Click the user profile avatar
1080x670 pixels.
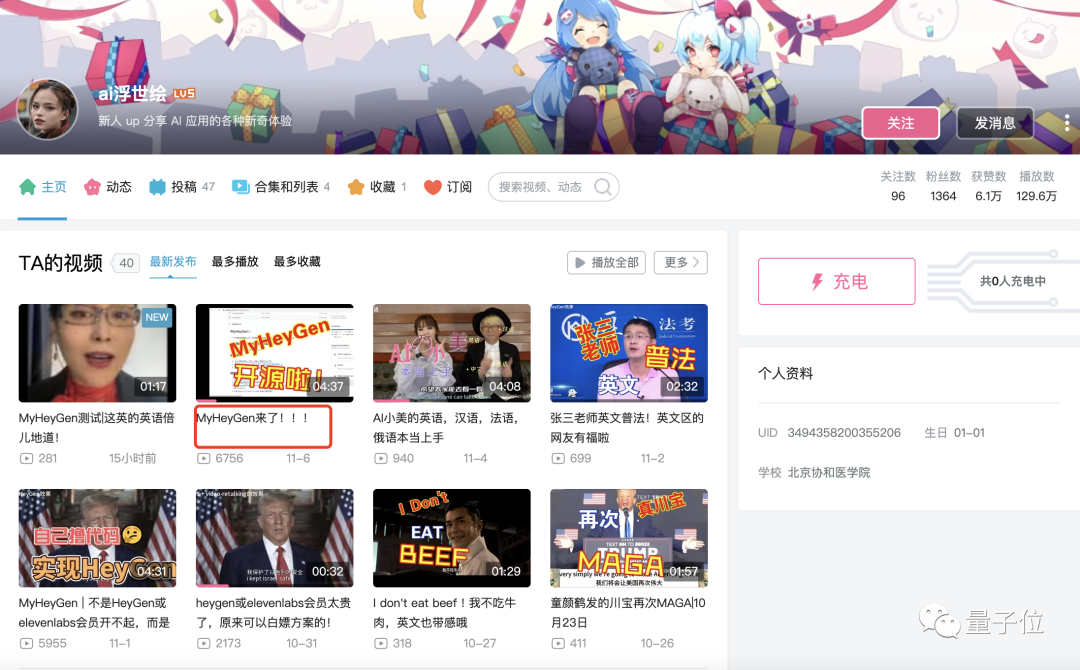point(47,109)
